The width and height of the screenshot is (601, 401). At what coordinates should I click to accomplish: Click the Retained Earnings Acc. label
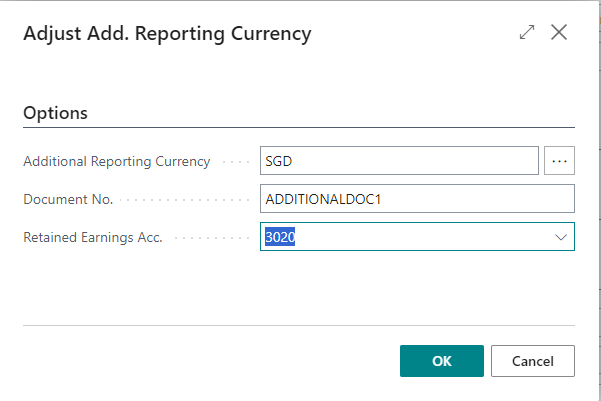[x=93, y=237]
